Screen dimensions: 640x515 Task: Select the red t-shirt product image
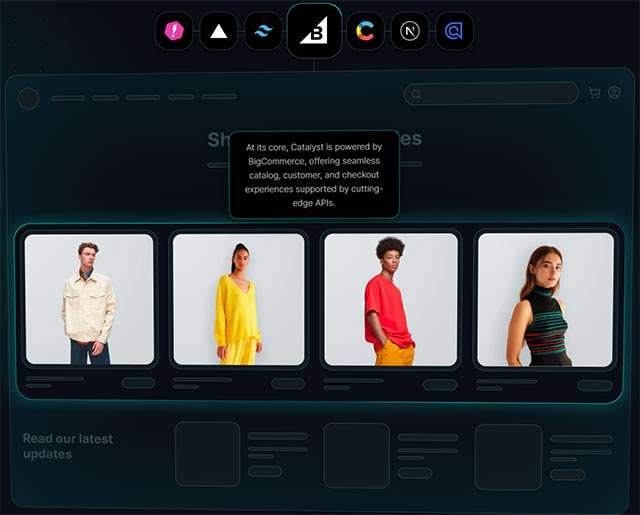coord(390,299)
